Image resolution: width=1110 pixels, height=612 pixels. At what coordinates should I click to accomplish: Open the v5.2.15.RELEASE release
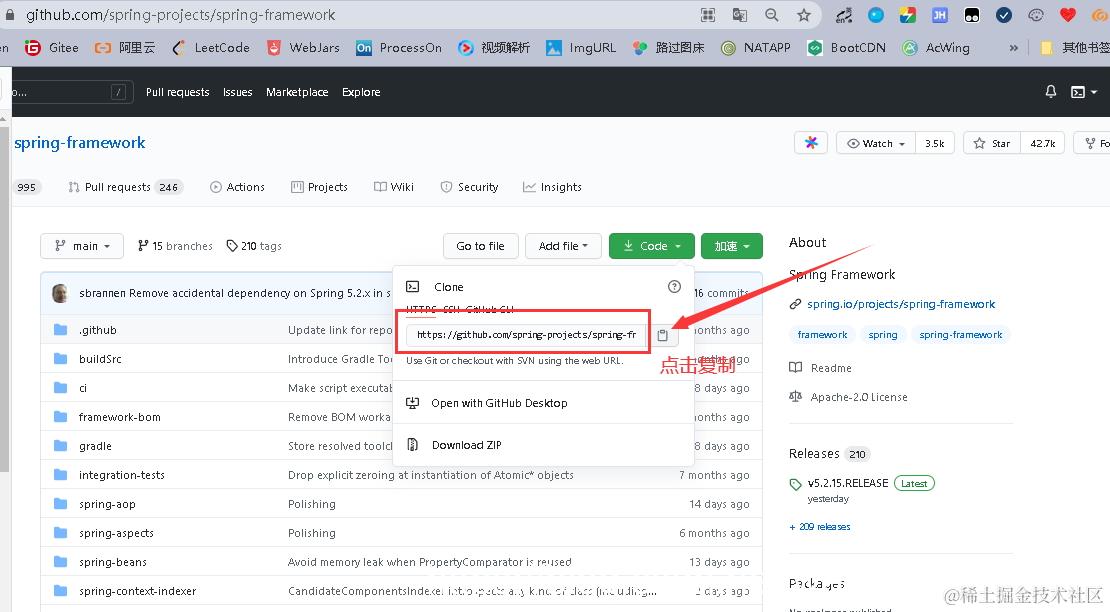click(x=847, y=483)
